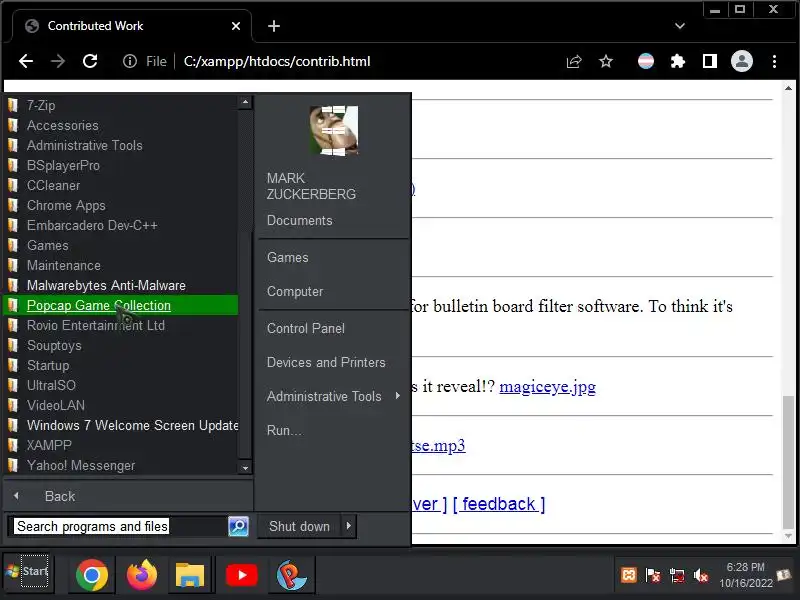Click the Start button

(27, 571)
